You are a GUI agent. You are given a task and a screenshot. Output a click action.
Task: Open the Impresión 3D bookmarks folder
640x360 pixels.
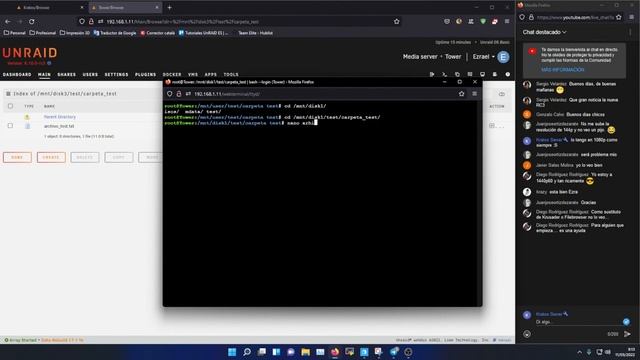click(x=75, y=33)
